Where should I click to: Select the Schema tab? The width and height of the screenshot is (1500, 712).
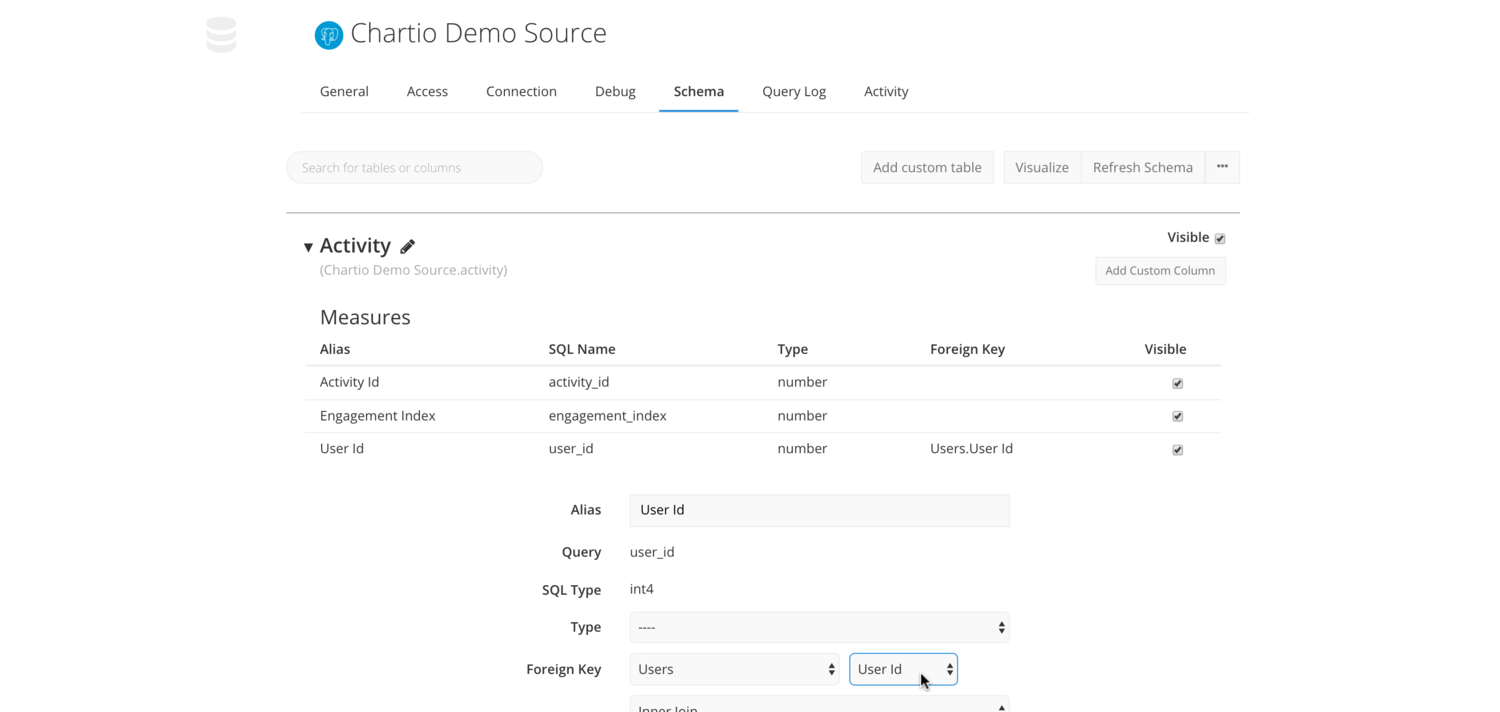(x=699, y=91)
